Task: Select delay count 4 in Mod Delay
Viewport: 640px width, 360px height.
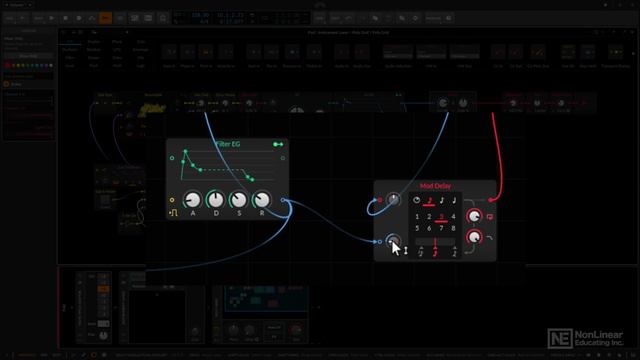Action: 453,217
